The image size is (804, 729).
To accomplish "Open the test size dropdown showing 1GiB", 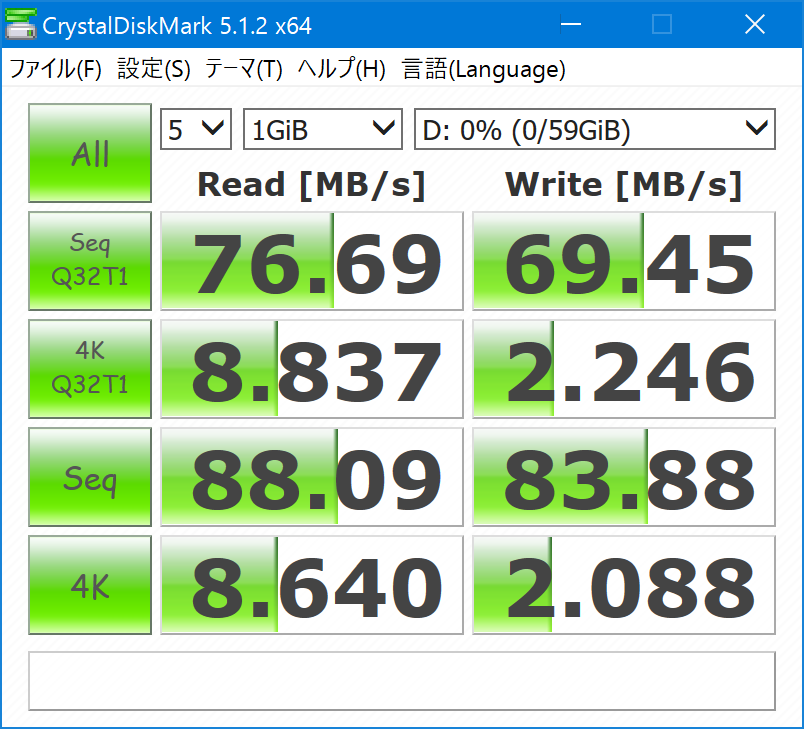I will (323, 129).
